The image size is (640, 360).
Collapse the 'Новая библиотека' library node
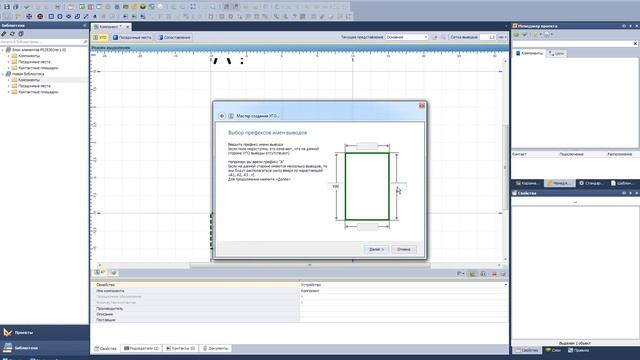tap(3, 74)
